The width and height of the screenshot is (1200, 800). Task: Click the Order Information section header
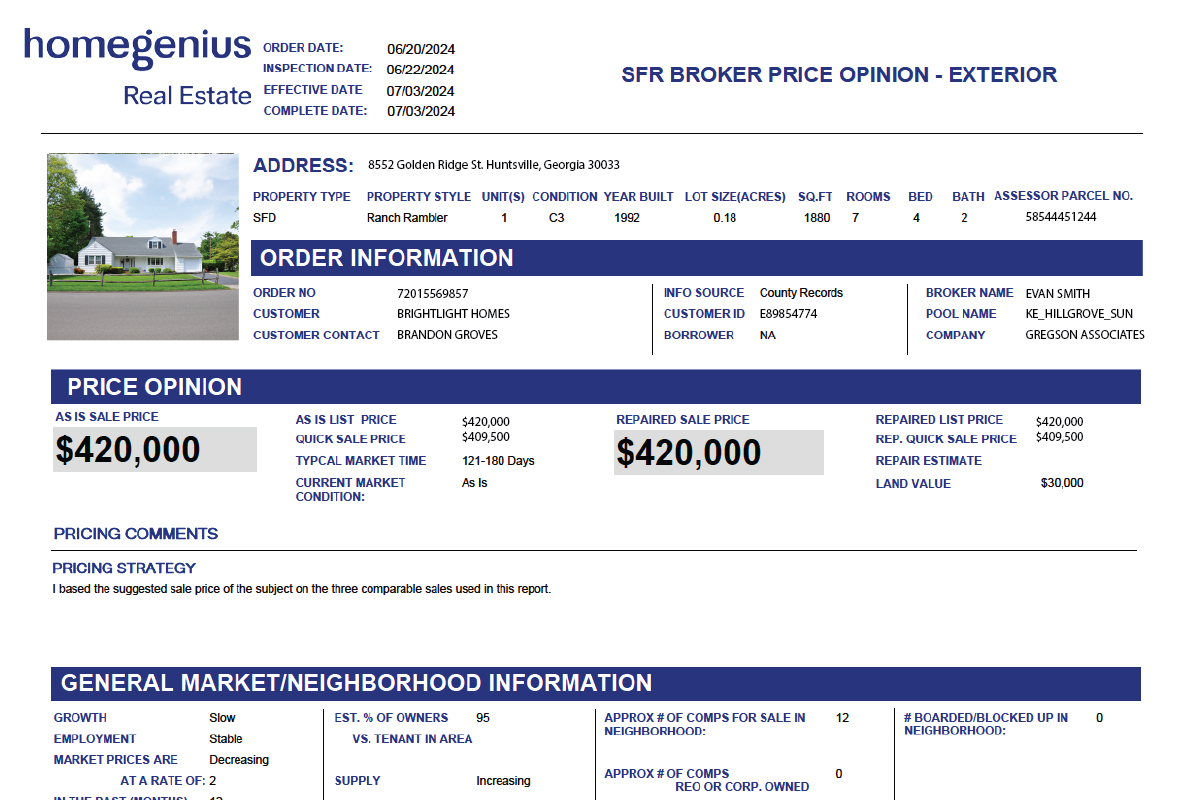click(x=386, y=258)
